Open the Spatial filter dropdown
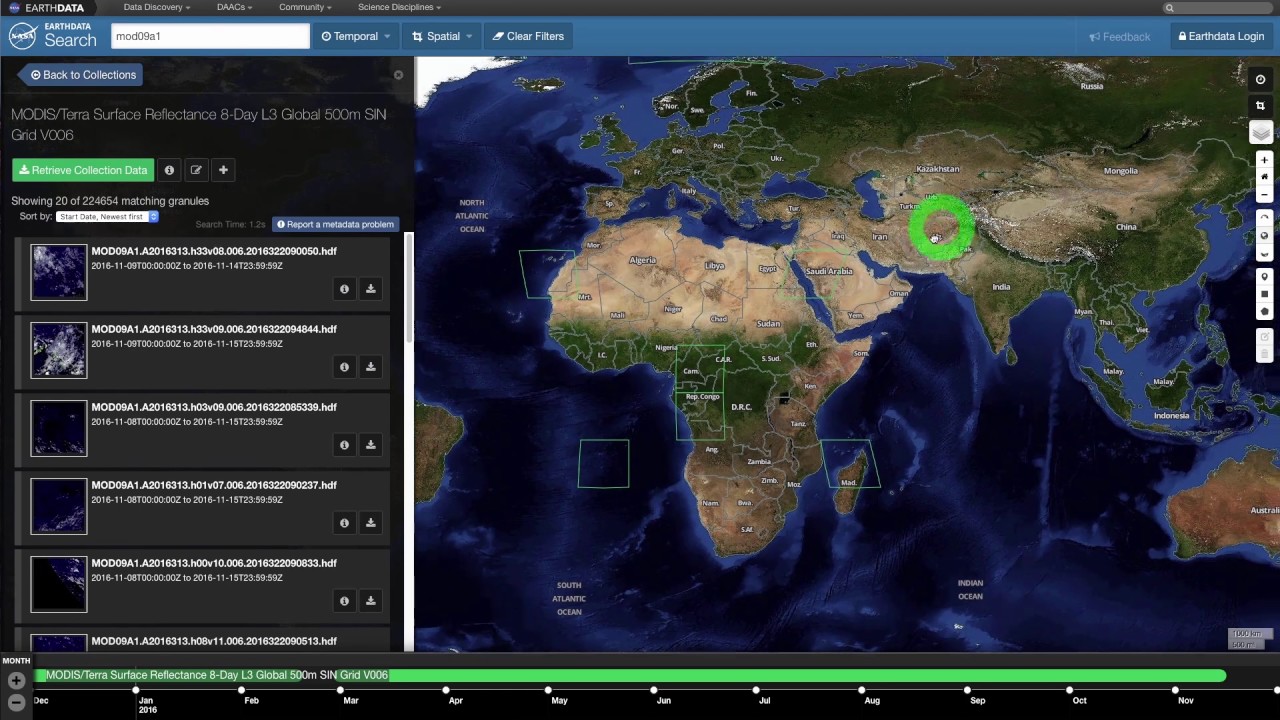The width and height of the screenshot is (1280, 720). pos(442,36)
